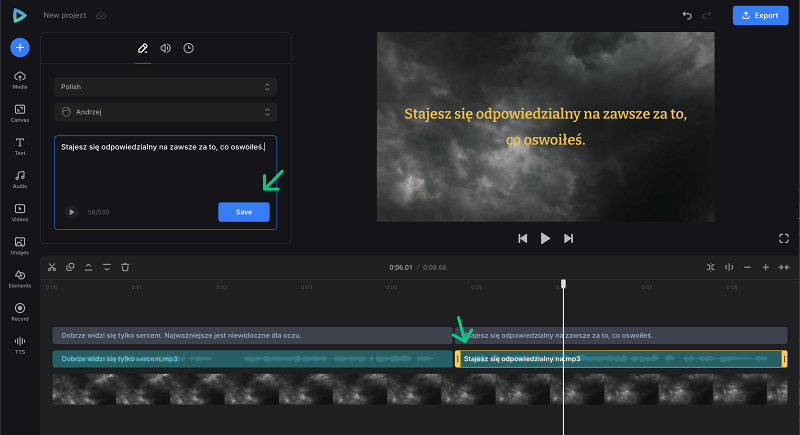This screenshot has width=800, height=435.
Task: Preview the voice with small play button
Action: tap(71, 212)
